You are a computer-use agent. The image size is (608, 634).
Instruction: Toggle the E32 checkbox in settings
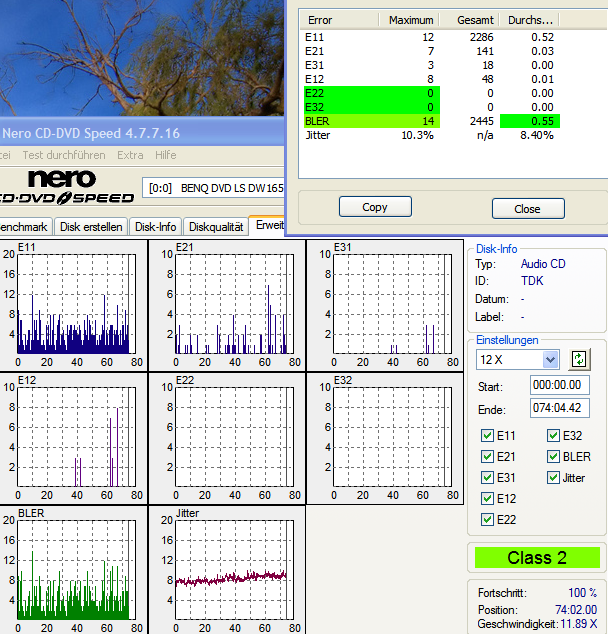tap(554, 435)
